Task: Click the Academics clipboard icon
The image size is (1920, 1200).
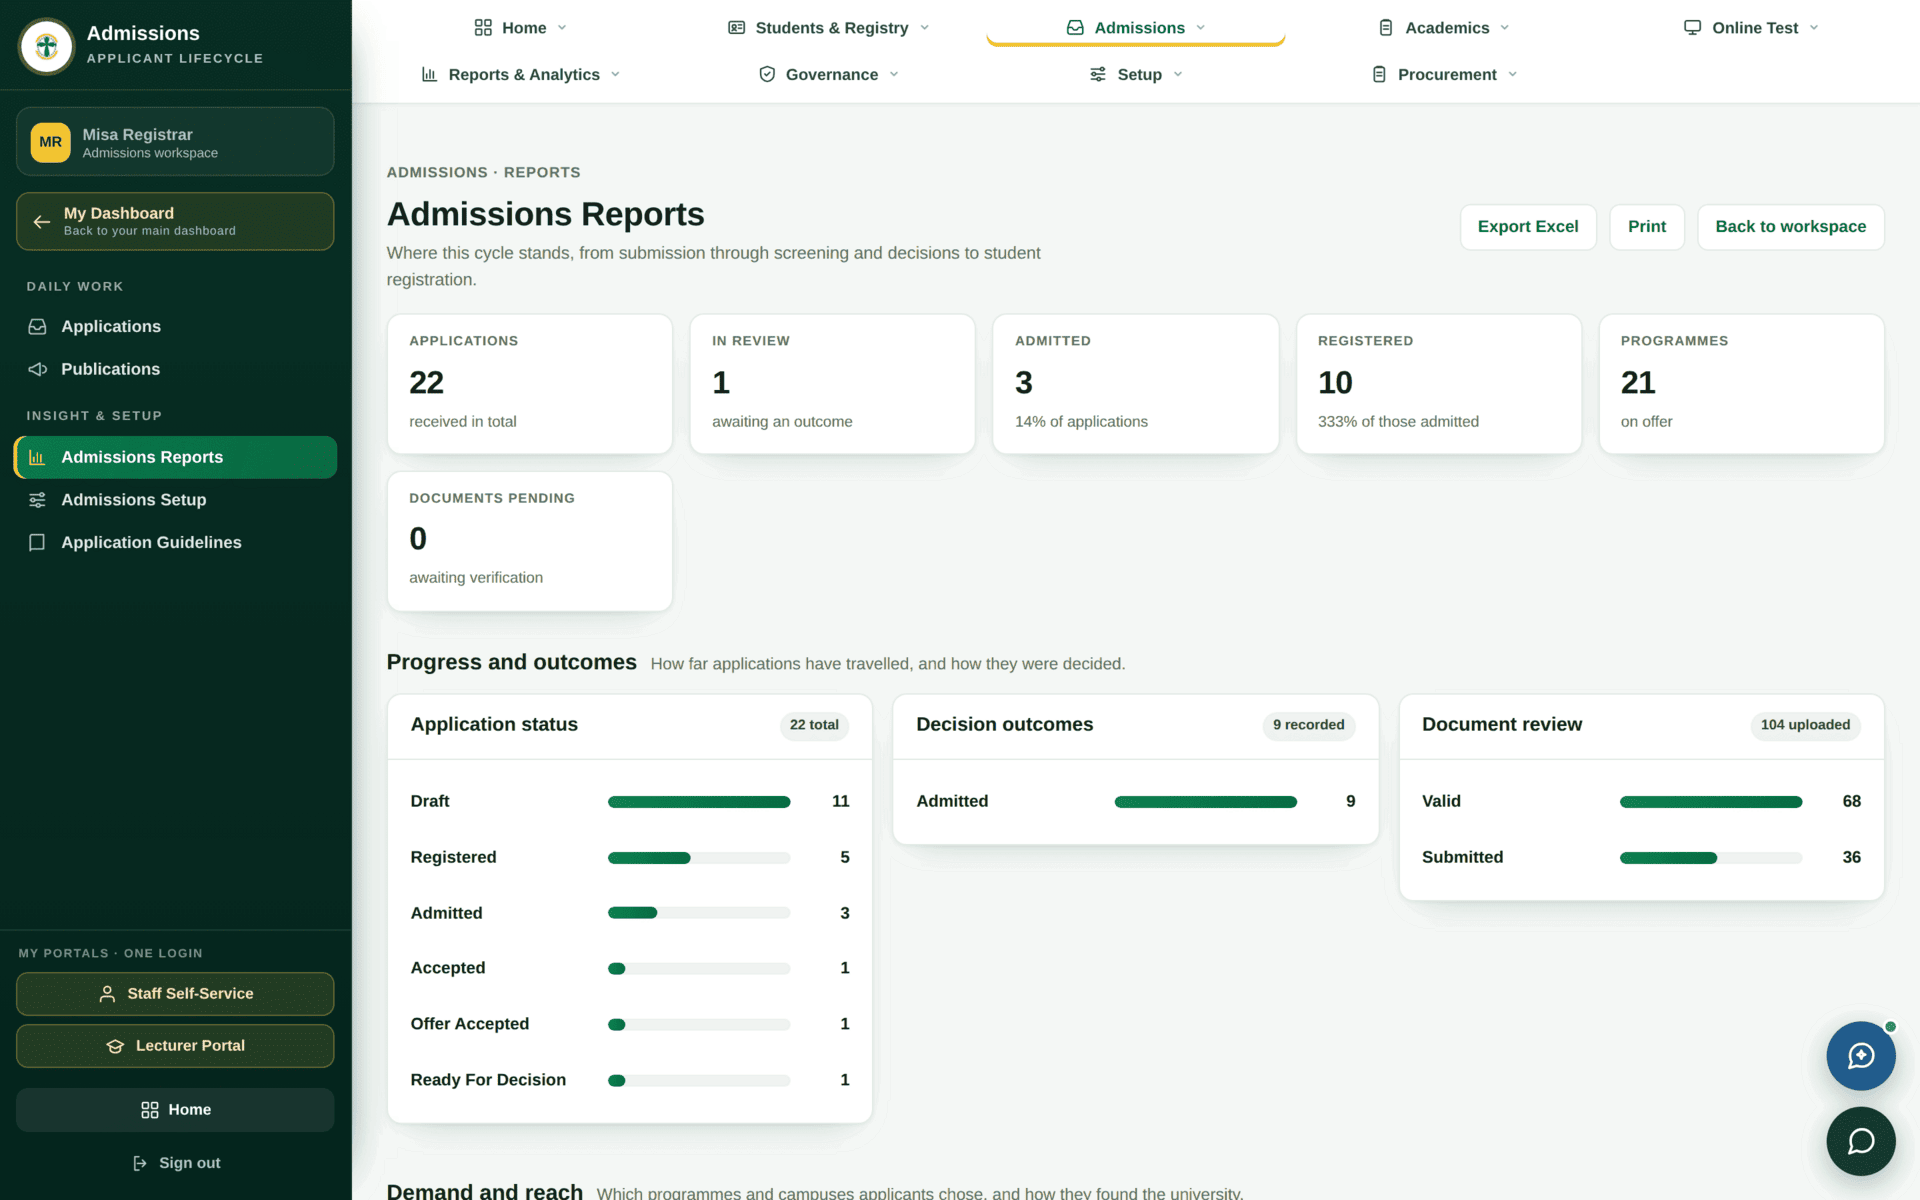Action: pyautogui.click(x=1386, y=28)
